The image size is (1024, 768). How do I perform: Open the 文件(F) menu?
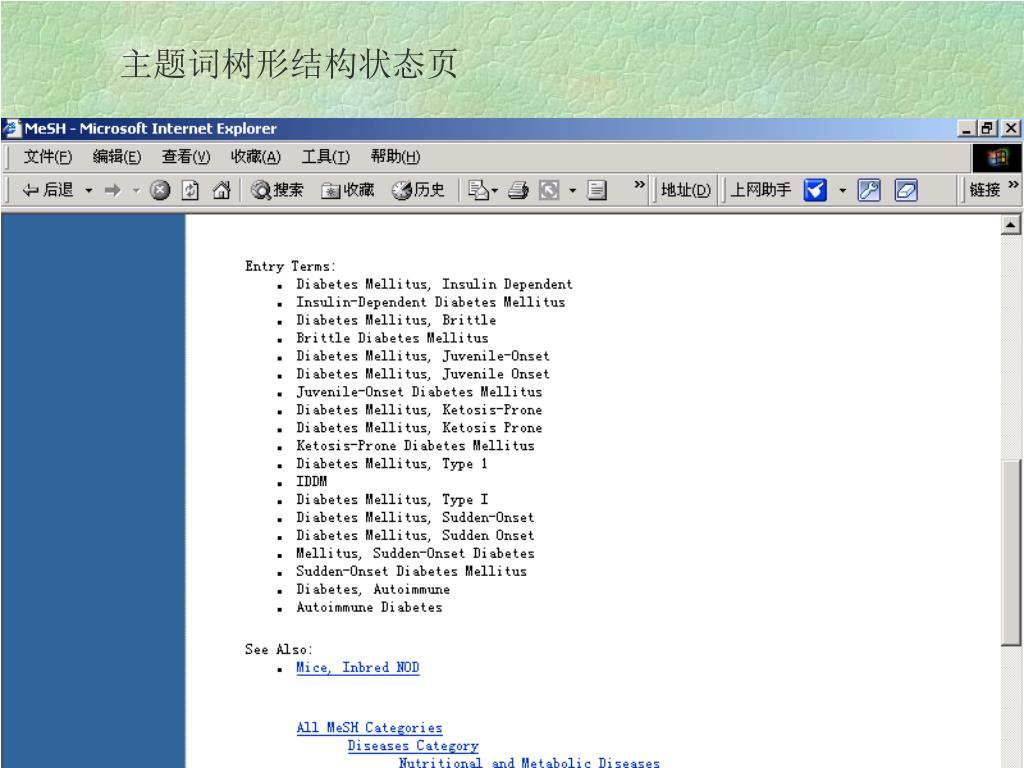click(x=48, y=157)
